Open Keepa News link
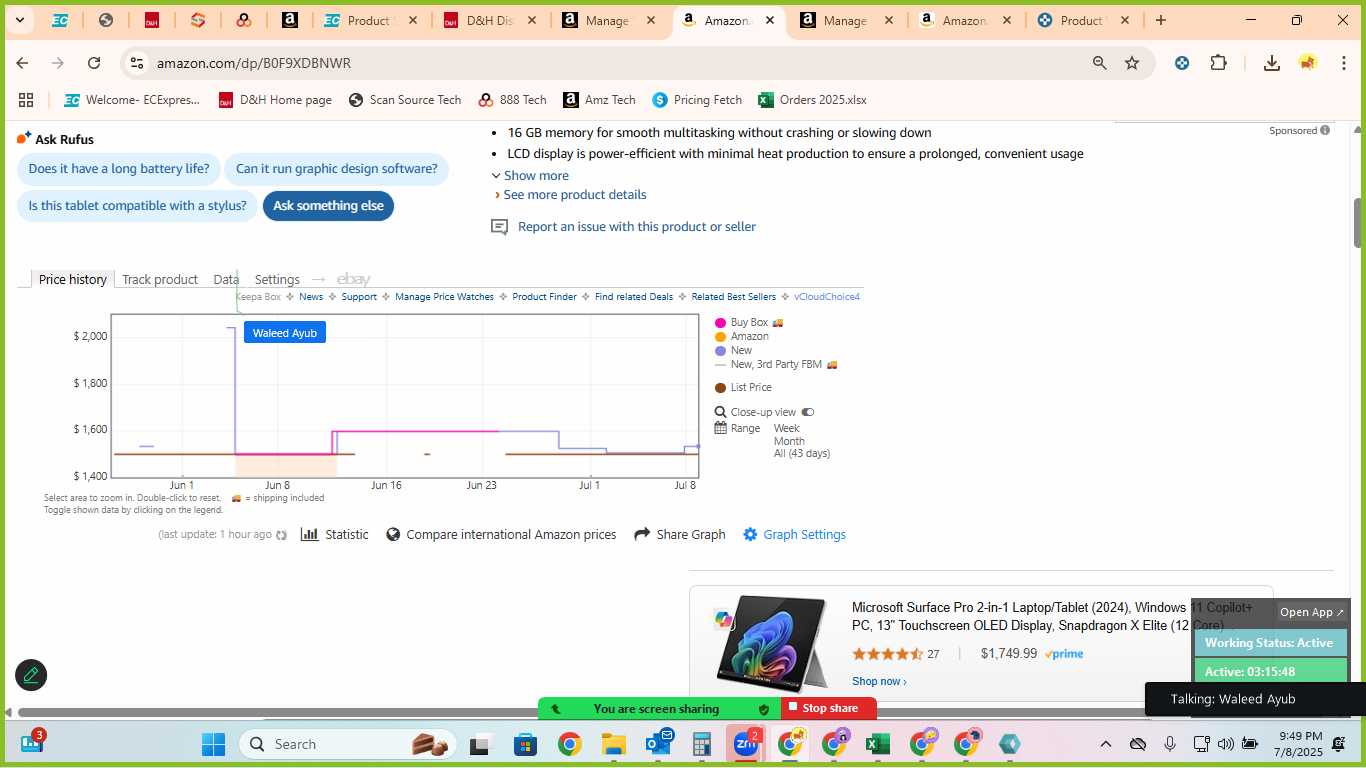The image size is (1366, 768). pyautogui.click(x=311, y=297)
